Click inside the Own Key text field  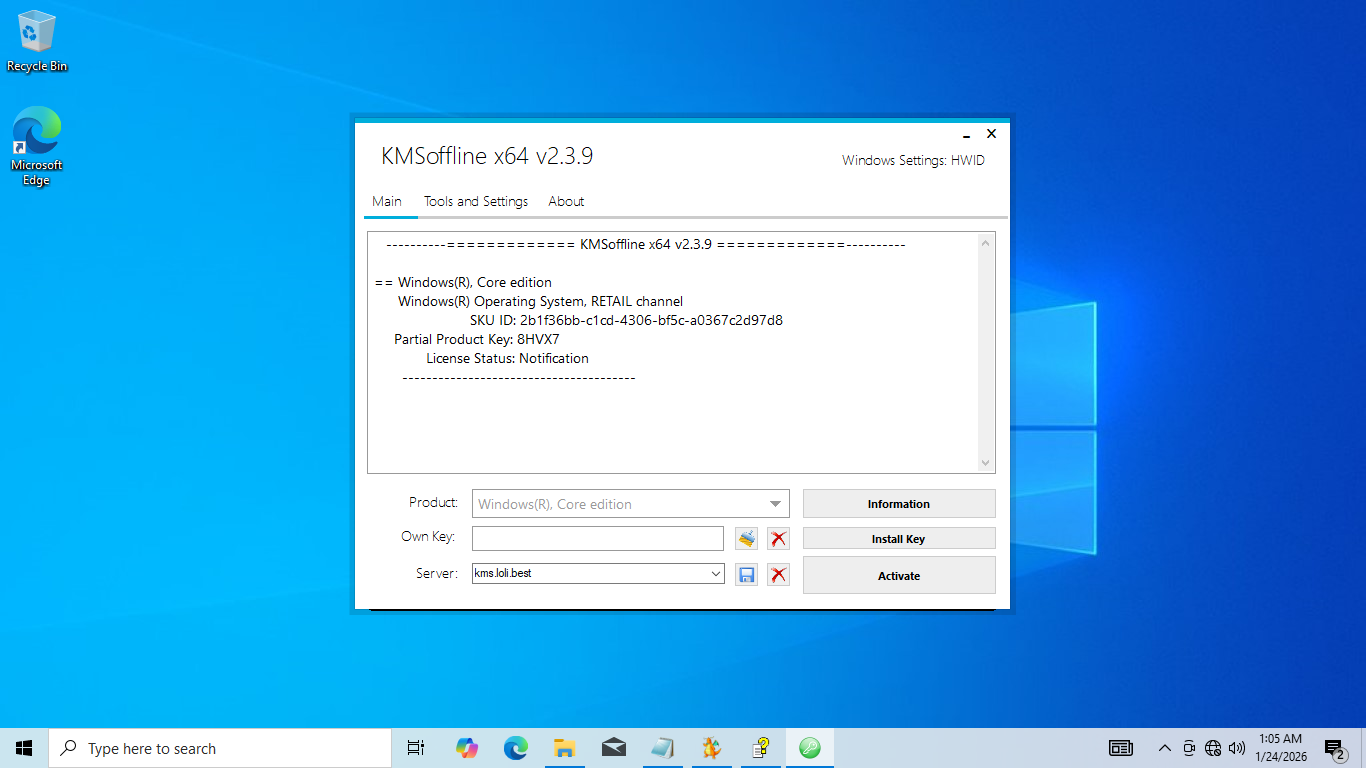[597, 539]
